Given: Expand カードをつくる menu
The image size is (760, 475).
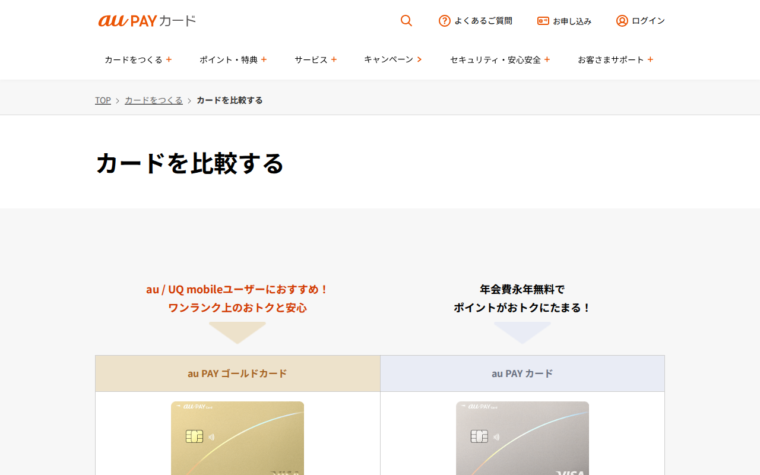Looking at the screenshot, I should 138,60.
